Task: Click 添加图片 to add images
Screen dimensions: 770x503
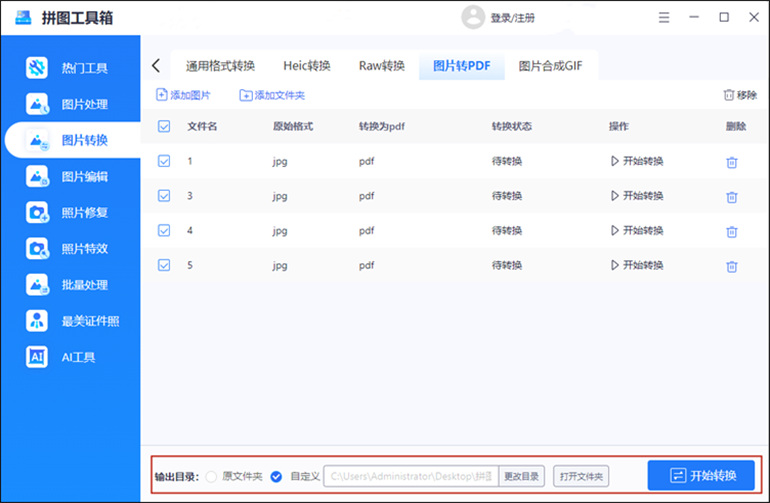Action: pyautogui.click(x=183, y=95)
